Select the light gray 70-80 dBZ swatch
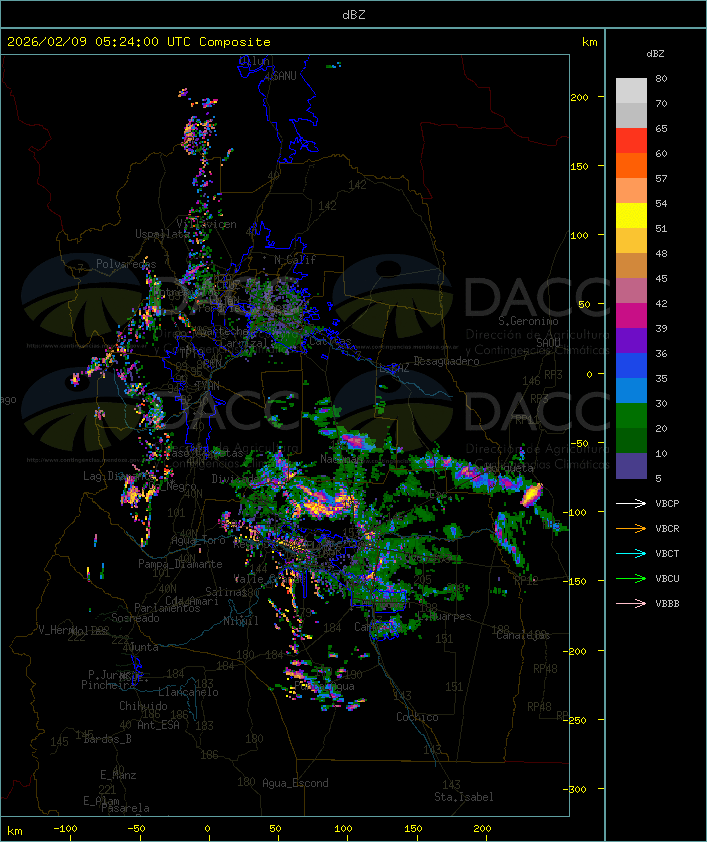Image resolution: width=707 pixels, height=842 pixels. click(x=631, y=91)
